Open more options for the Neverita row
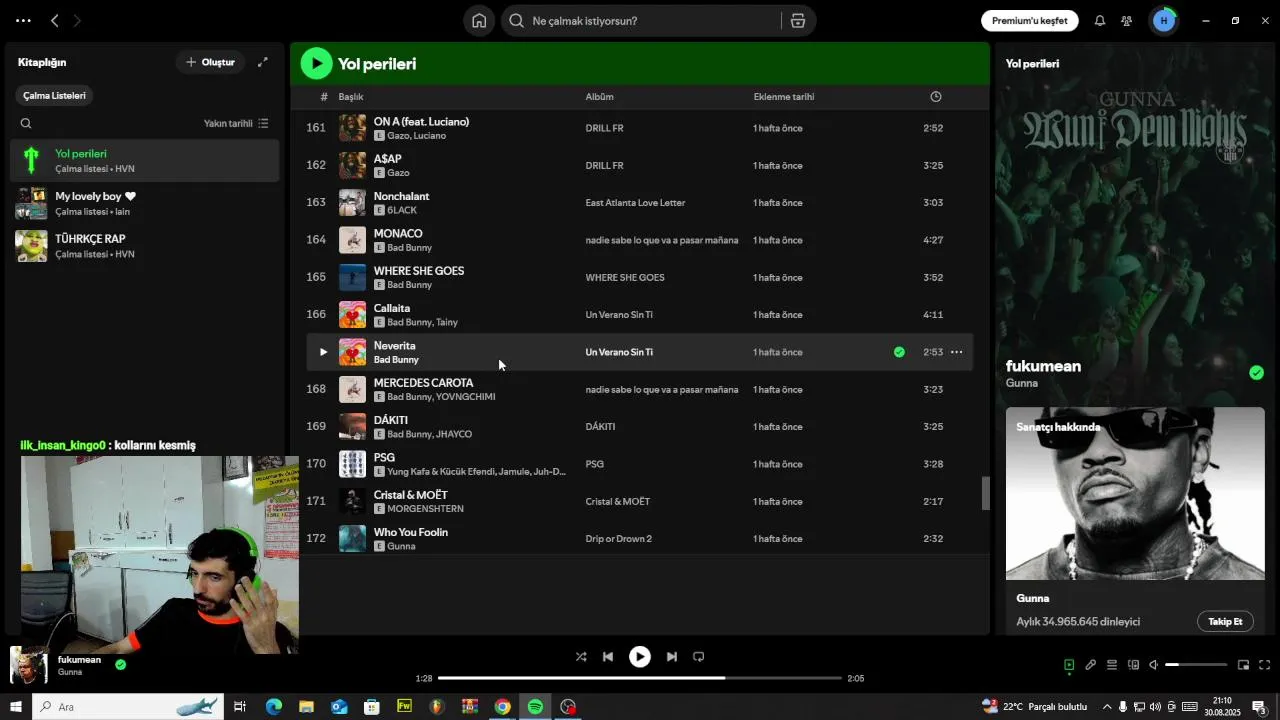Image resolution: width=1280 pixels, height=720 pixels. pos(957,352)
